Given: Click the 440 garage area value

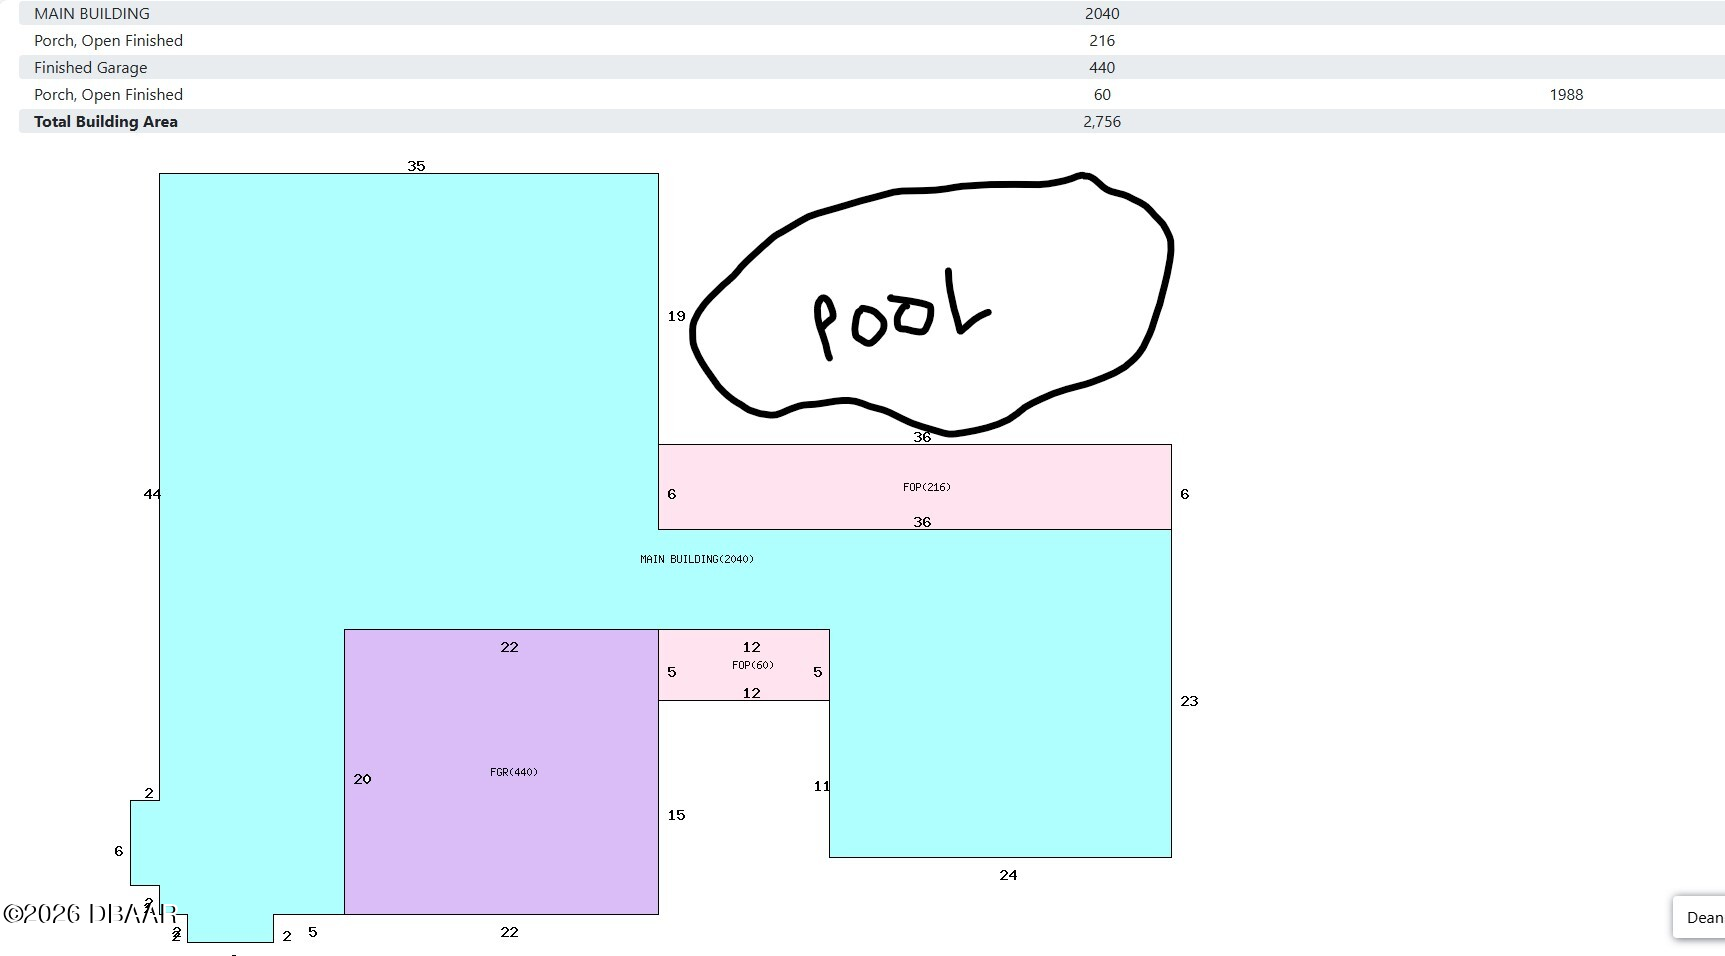Looking at the screenshot, I should coord(1101,68).
